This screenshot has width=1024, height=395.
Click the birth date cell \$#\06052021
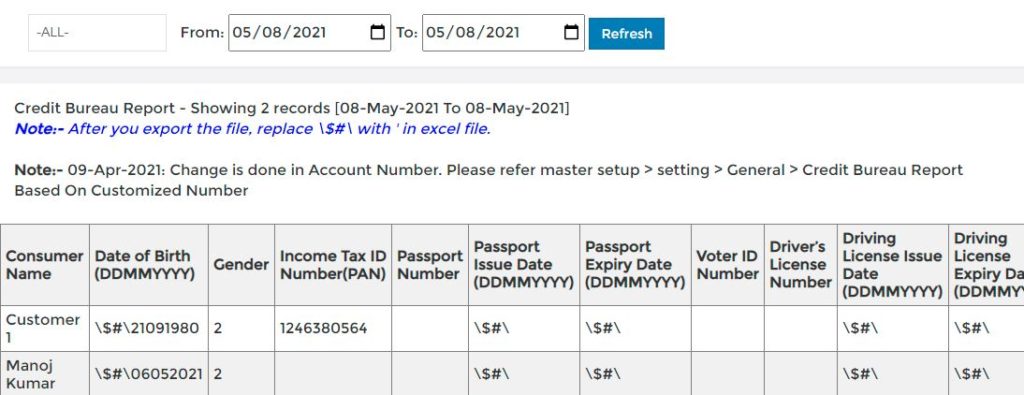(149, 373)
